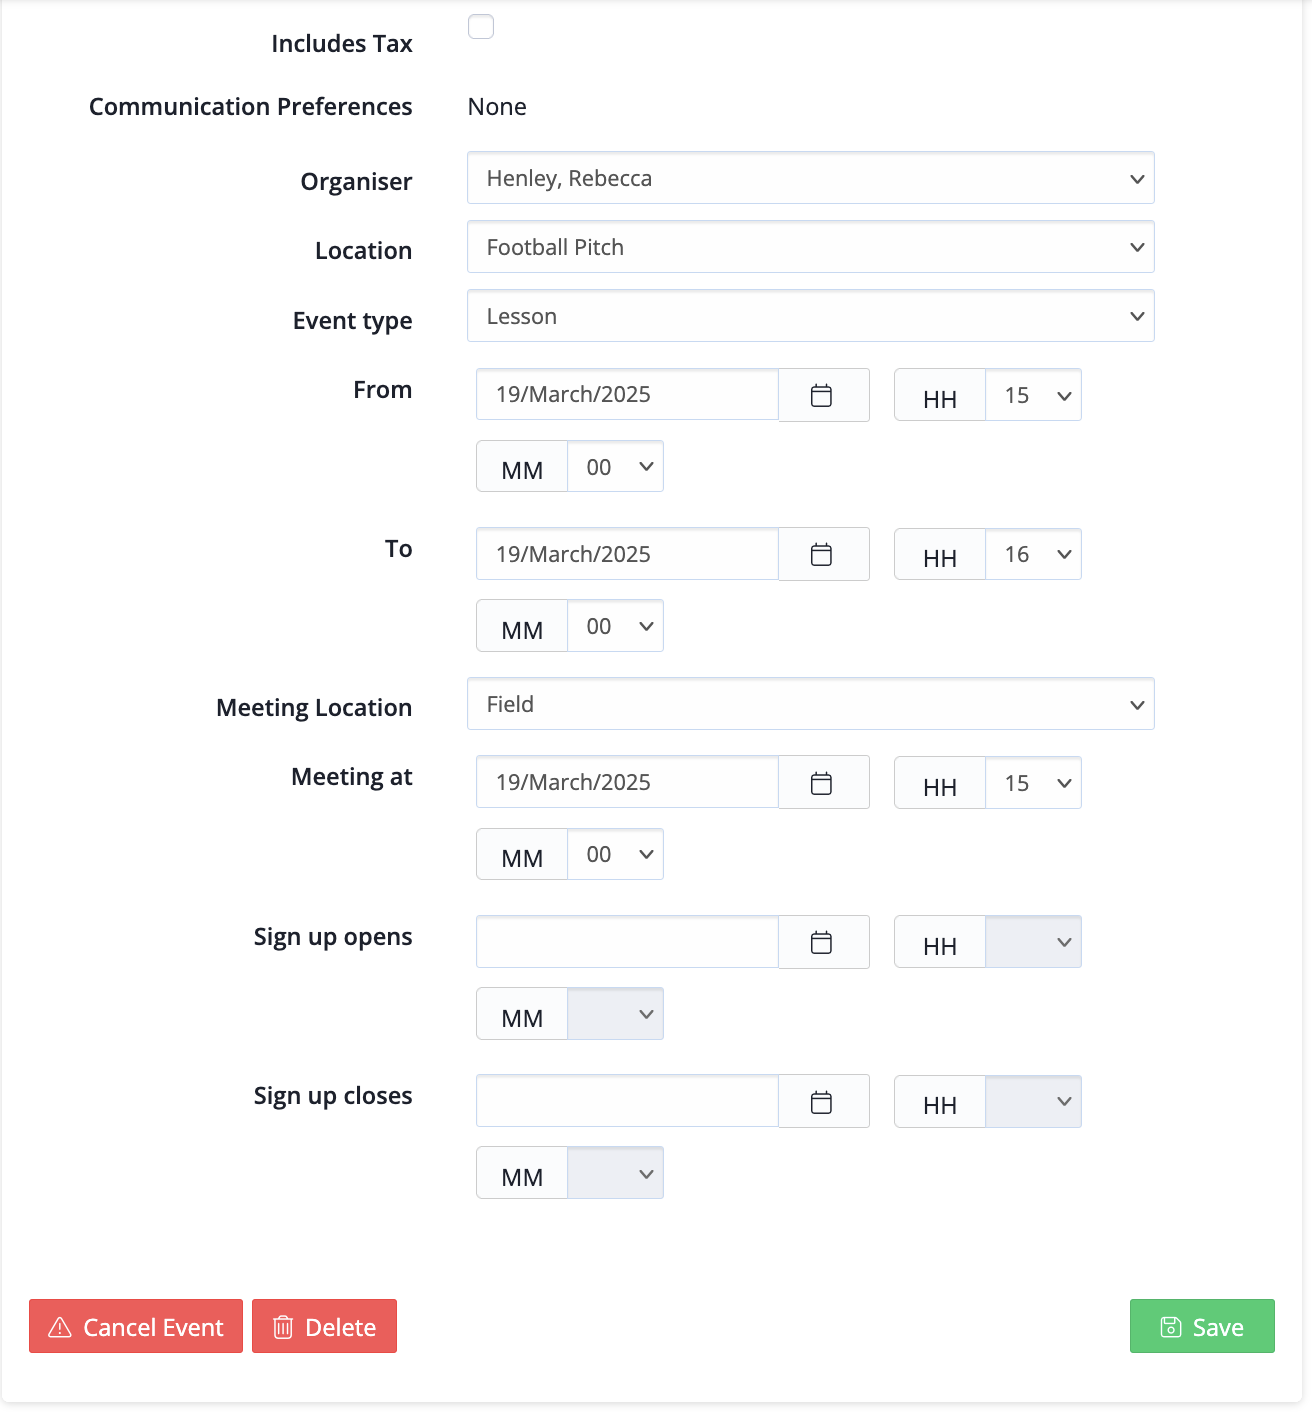Open calendar picker for Sign up closes
The image size is (1312, 1412).
(x=823, y=1101)
